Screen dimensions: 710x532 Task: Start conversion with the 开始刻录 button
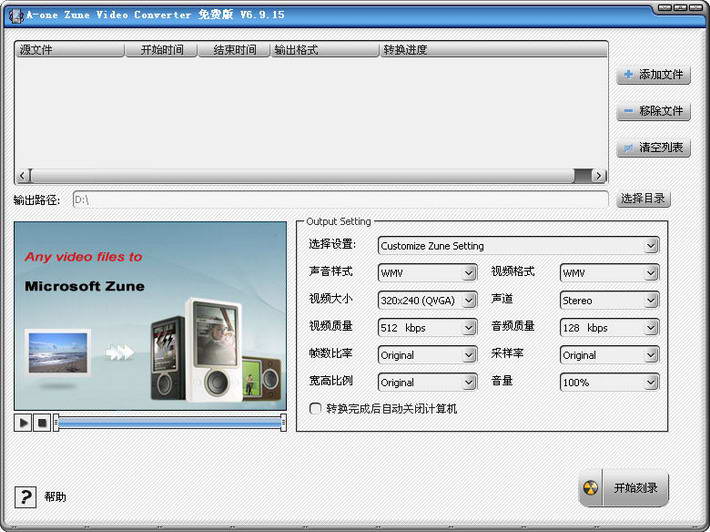coord(624,488)
